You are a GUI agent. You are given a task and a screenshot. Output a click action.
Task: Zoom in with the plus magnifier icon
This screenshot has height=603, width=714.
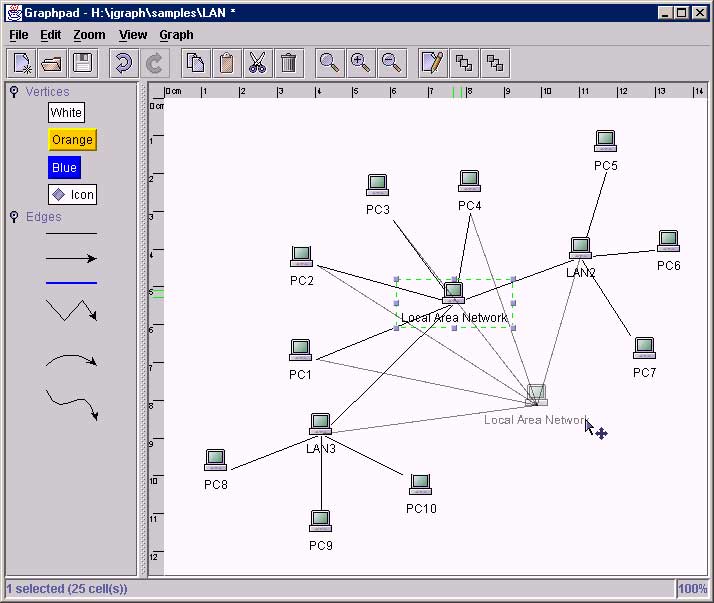[360, 63]
